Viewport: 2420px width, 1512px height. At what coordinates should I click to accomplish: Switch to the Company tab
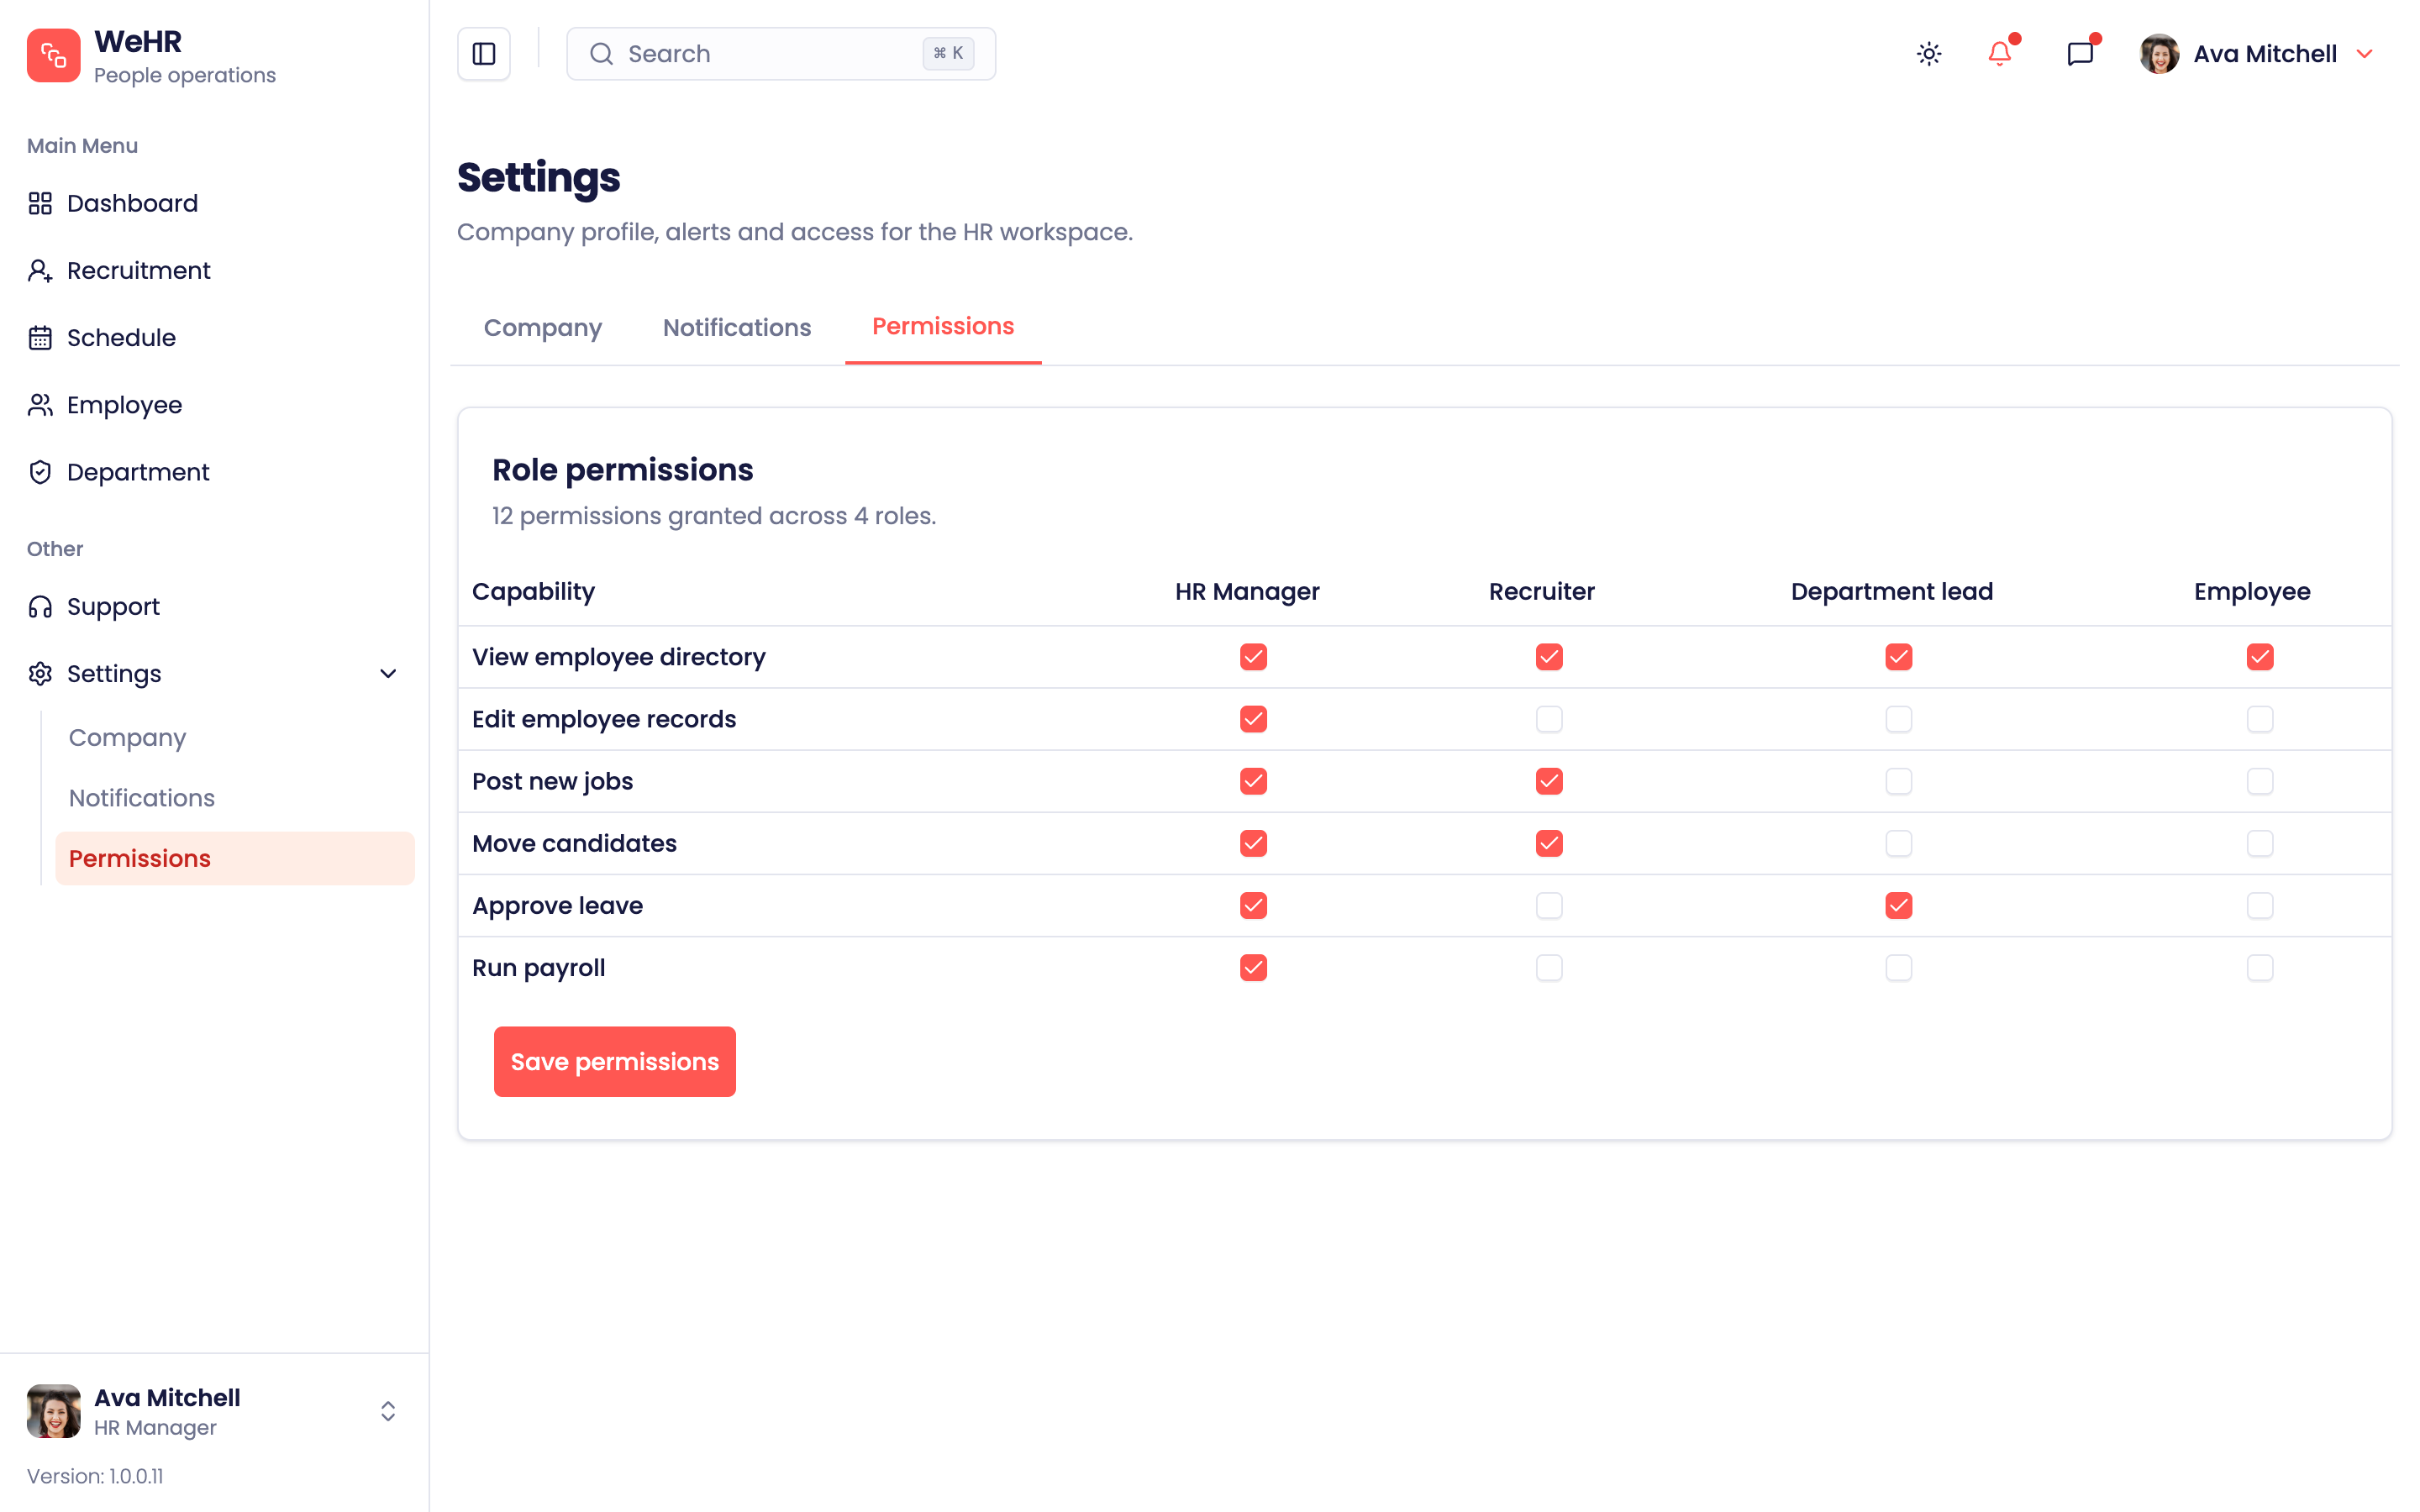coord(543,328)
